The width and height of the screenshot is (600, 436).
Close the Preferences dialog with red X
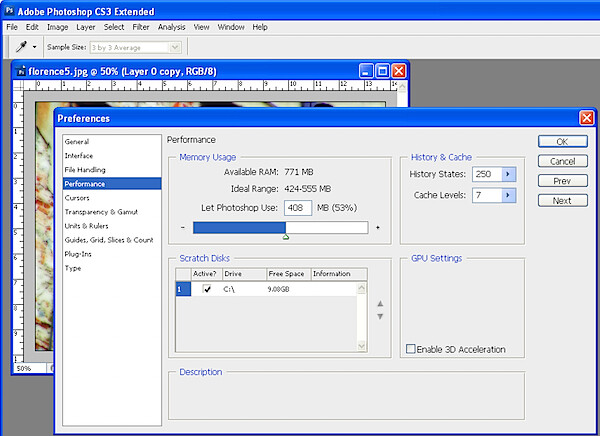pos(587,118)
